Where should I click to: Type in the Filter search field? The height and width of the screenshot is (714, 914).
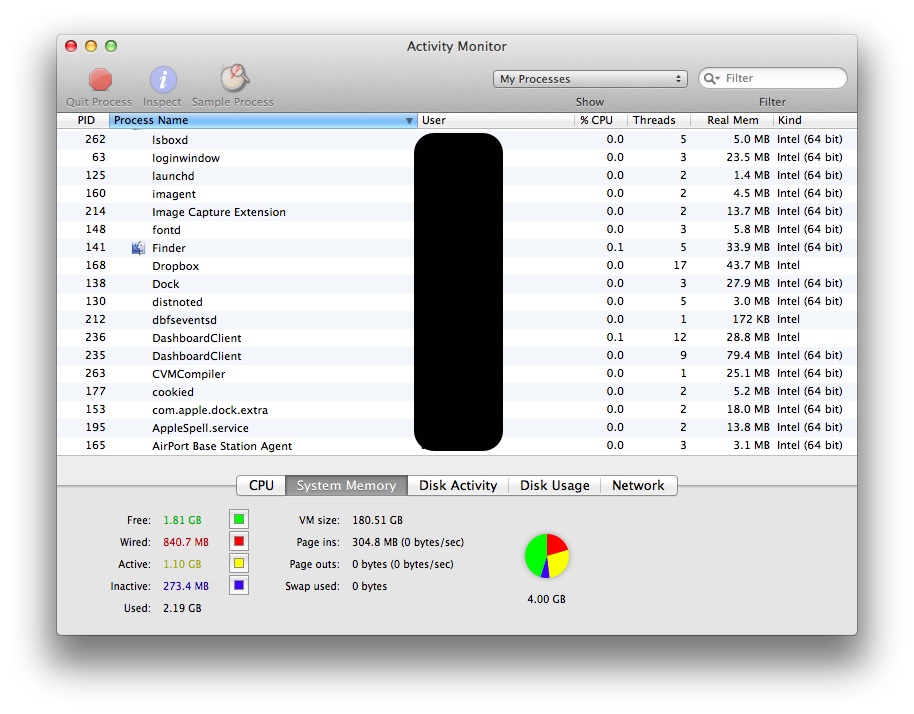[x=773, y=78]
